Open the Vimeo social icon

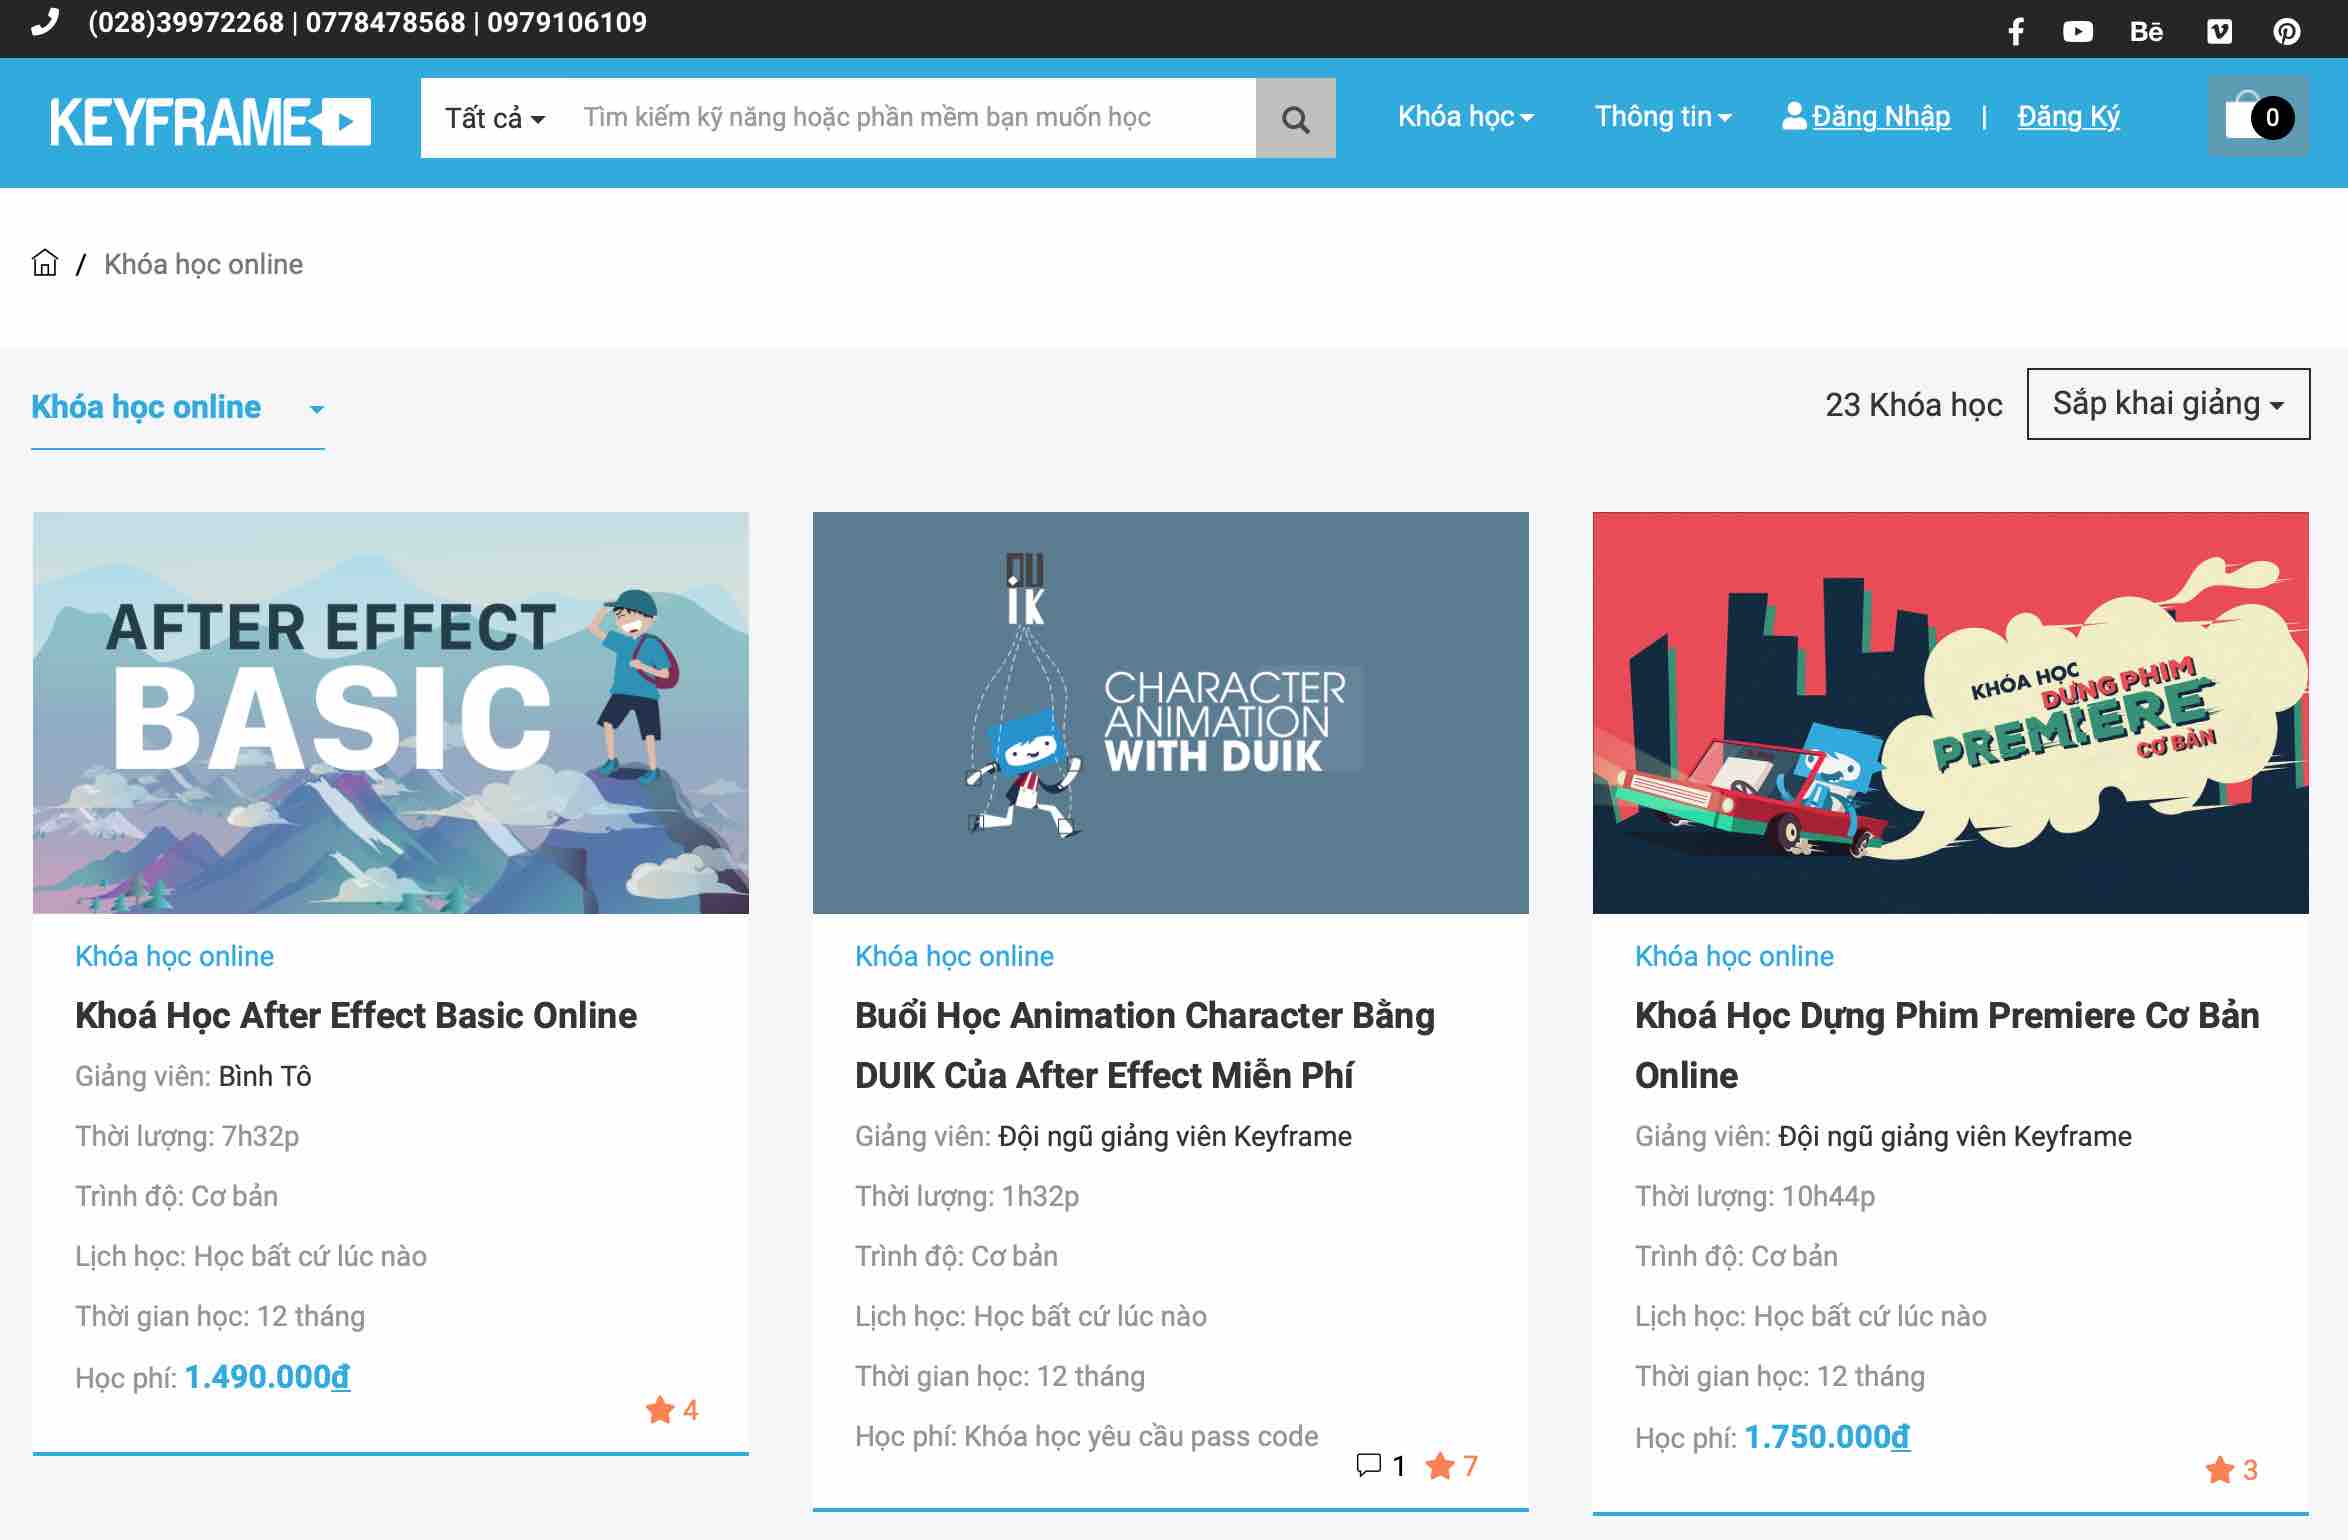coord(2219,32)
